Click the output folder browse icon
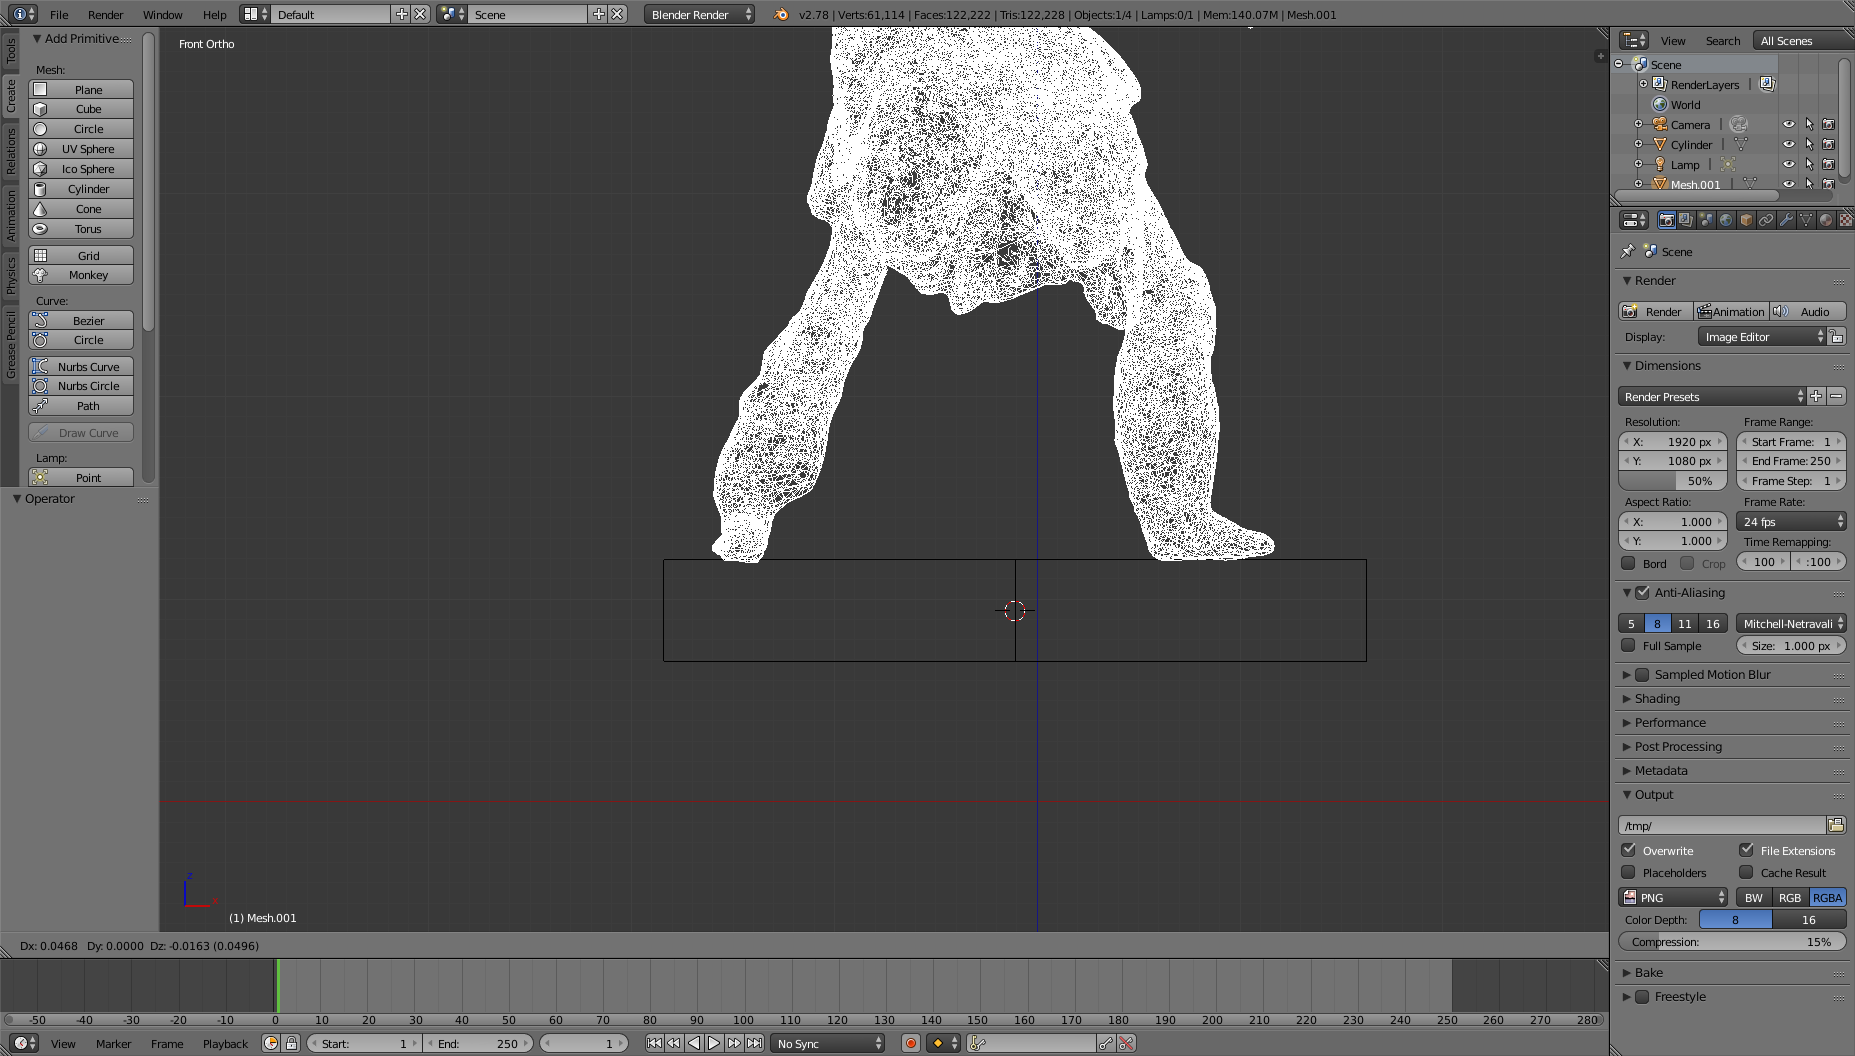This screenshot has height=1056, width=1855. tap(1836, 825)
